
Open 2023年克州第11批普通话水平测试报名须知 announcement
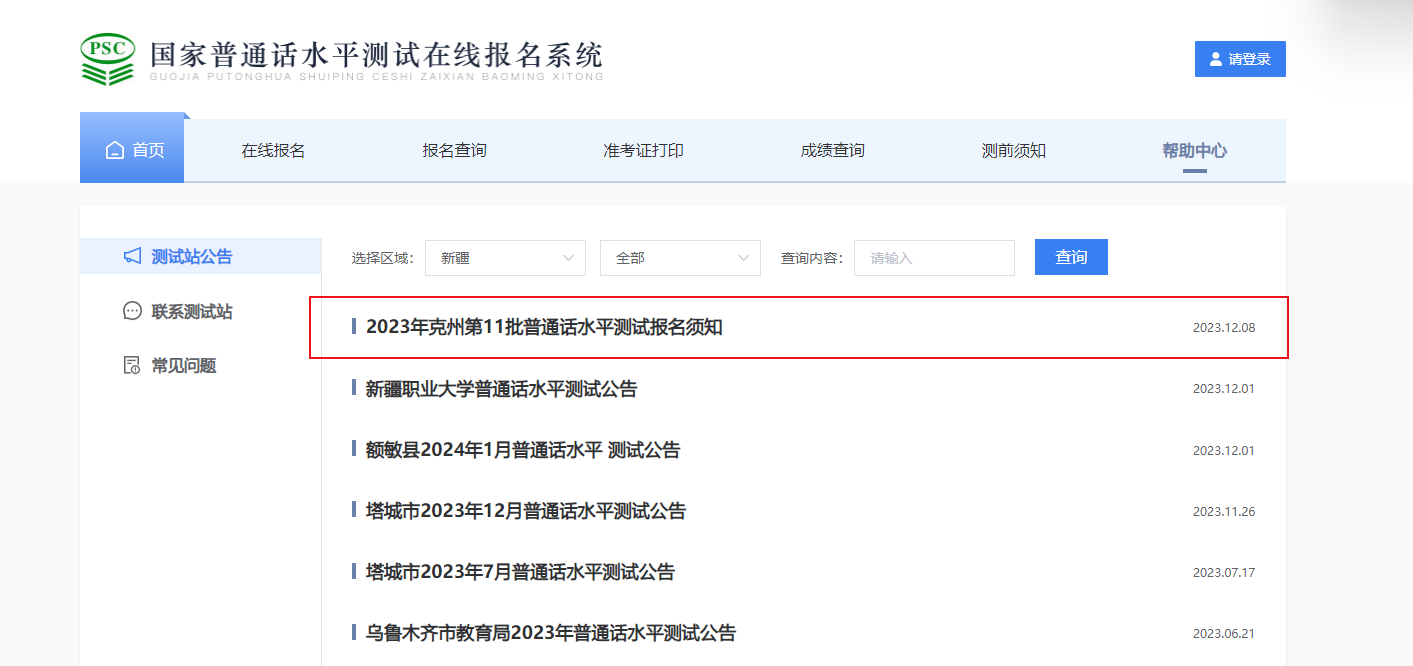(544, 327)
